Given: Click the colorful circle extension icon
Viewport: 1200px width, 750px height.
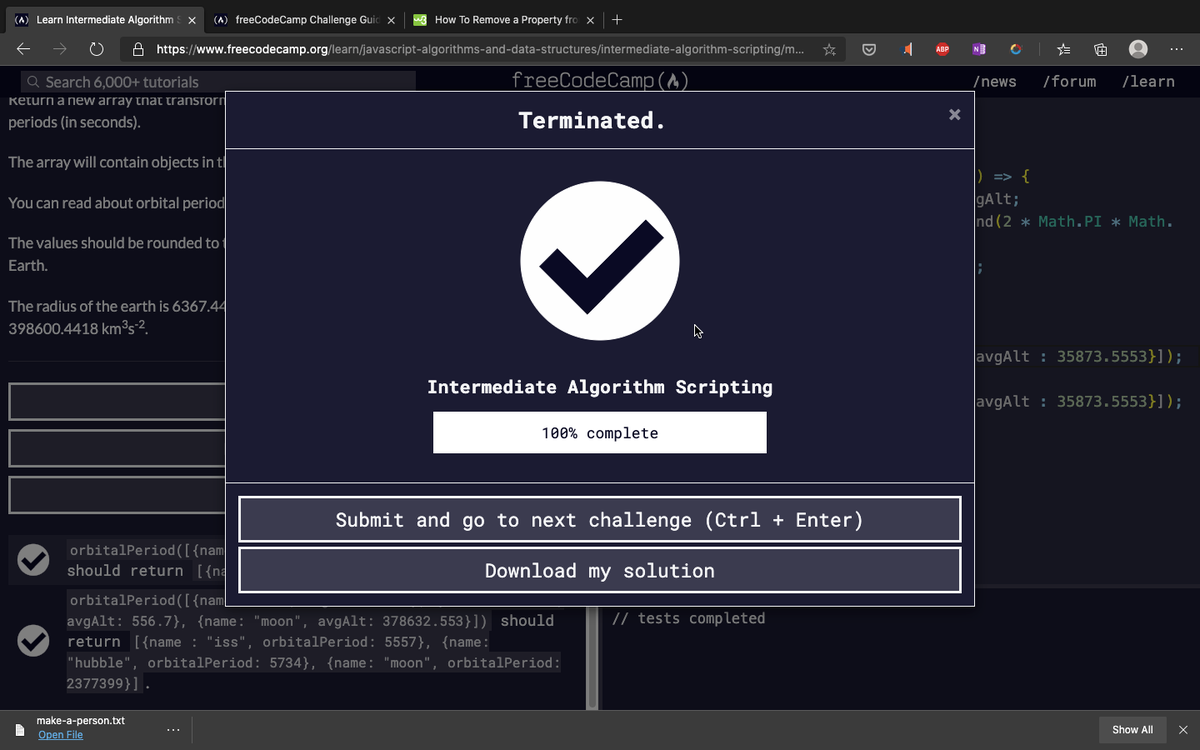Looking at the screenshot, I should [x=1015, y=49].
